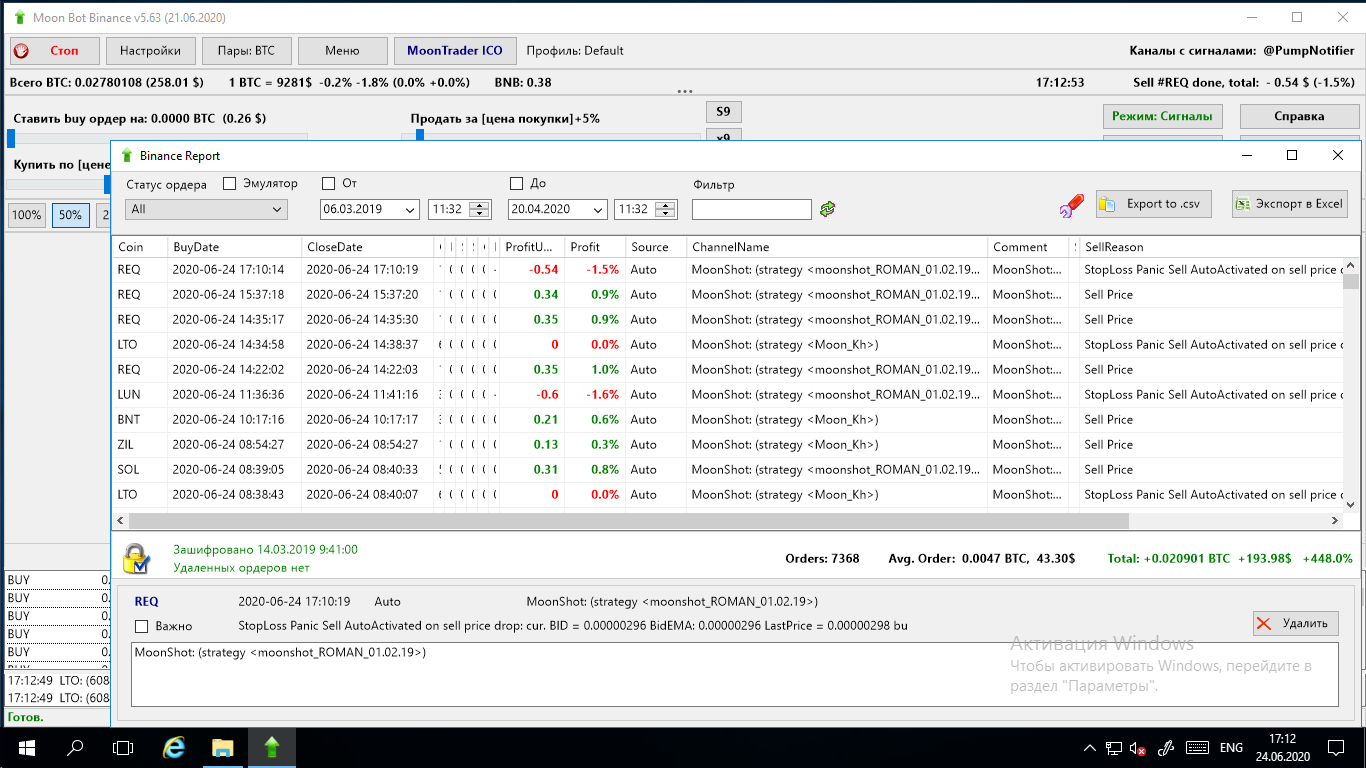Click the report horizontal scrollbar left arrow
Screen dimensions: 1366x768
[x=121, y=521]
